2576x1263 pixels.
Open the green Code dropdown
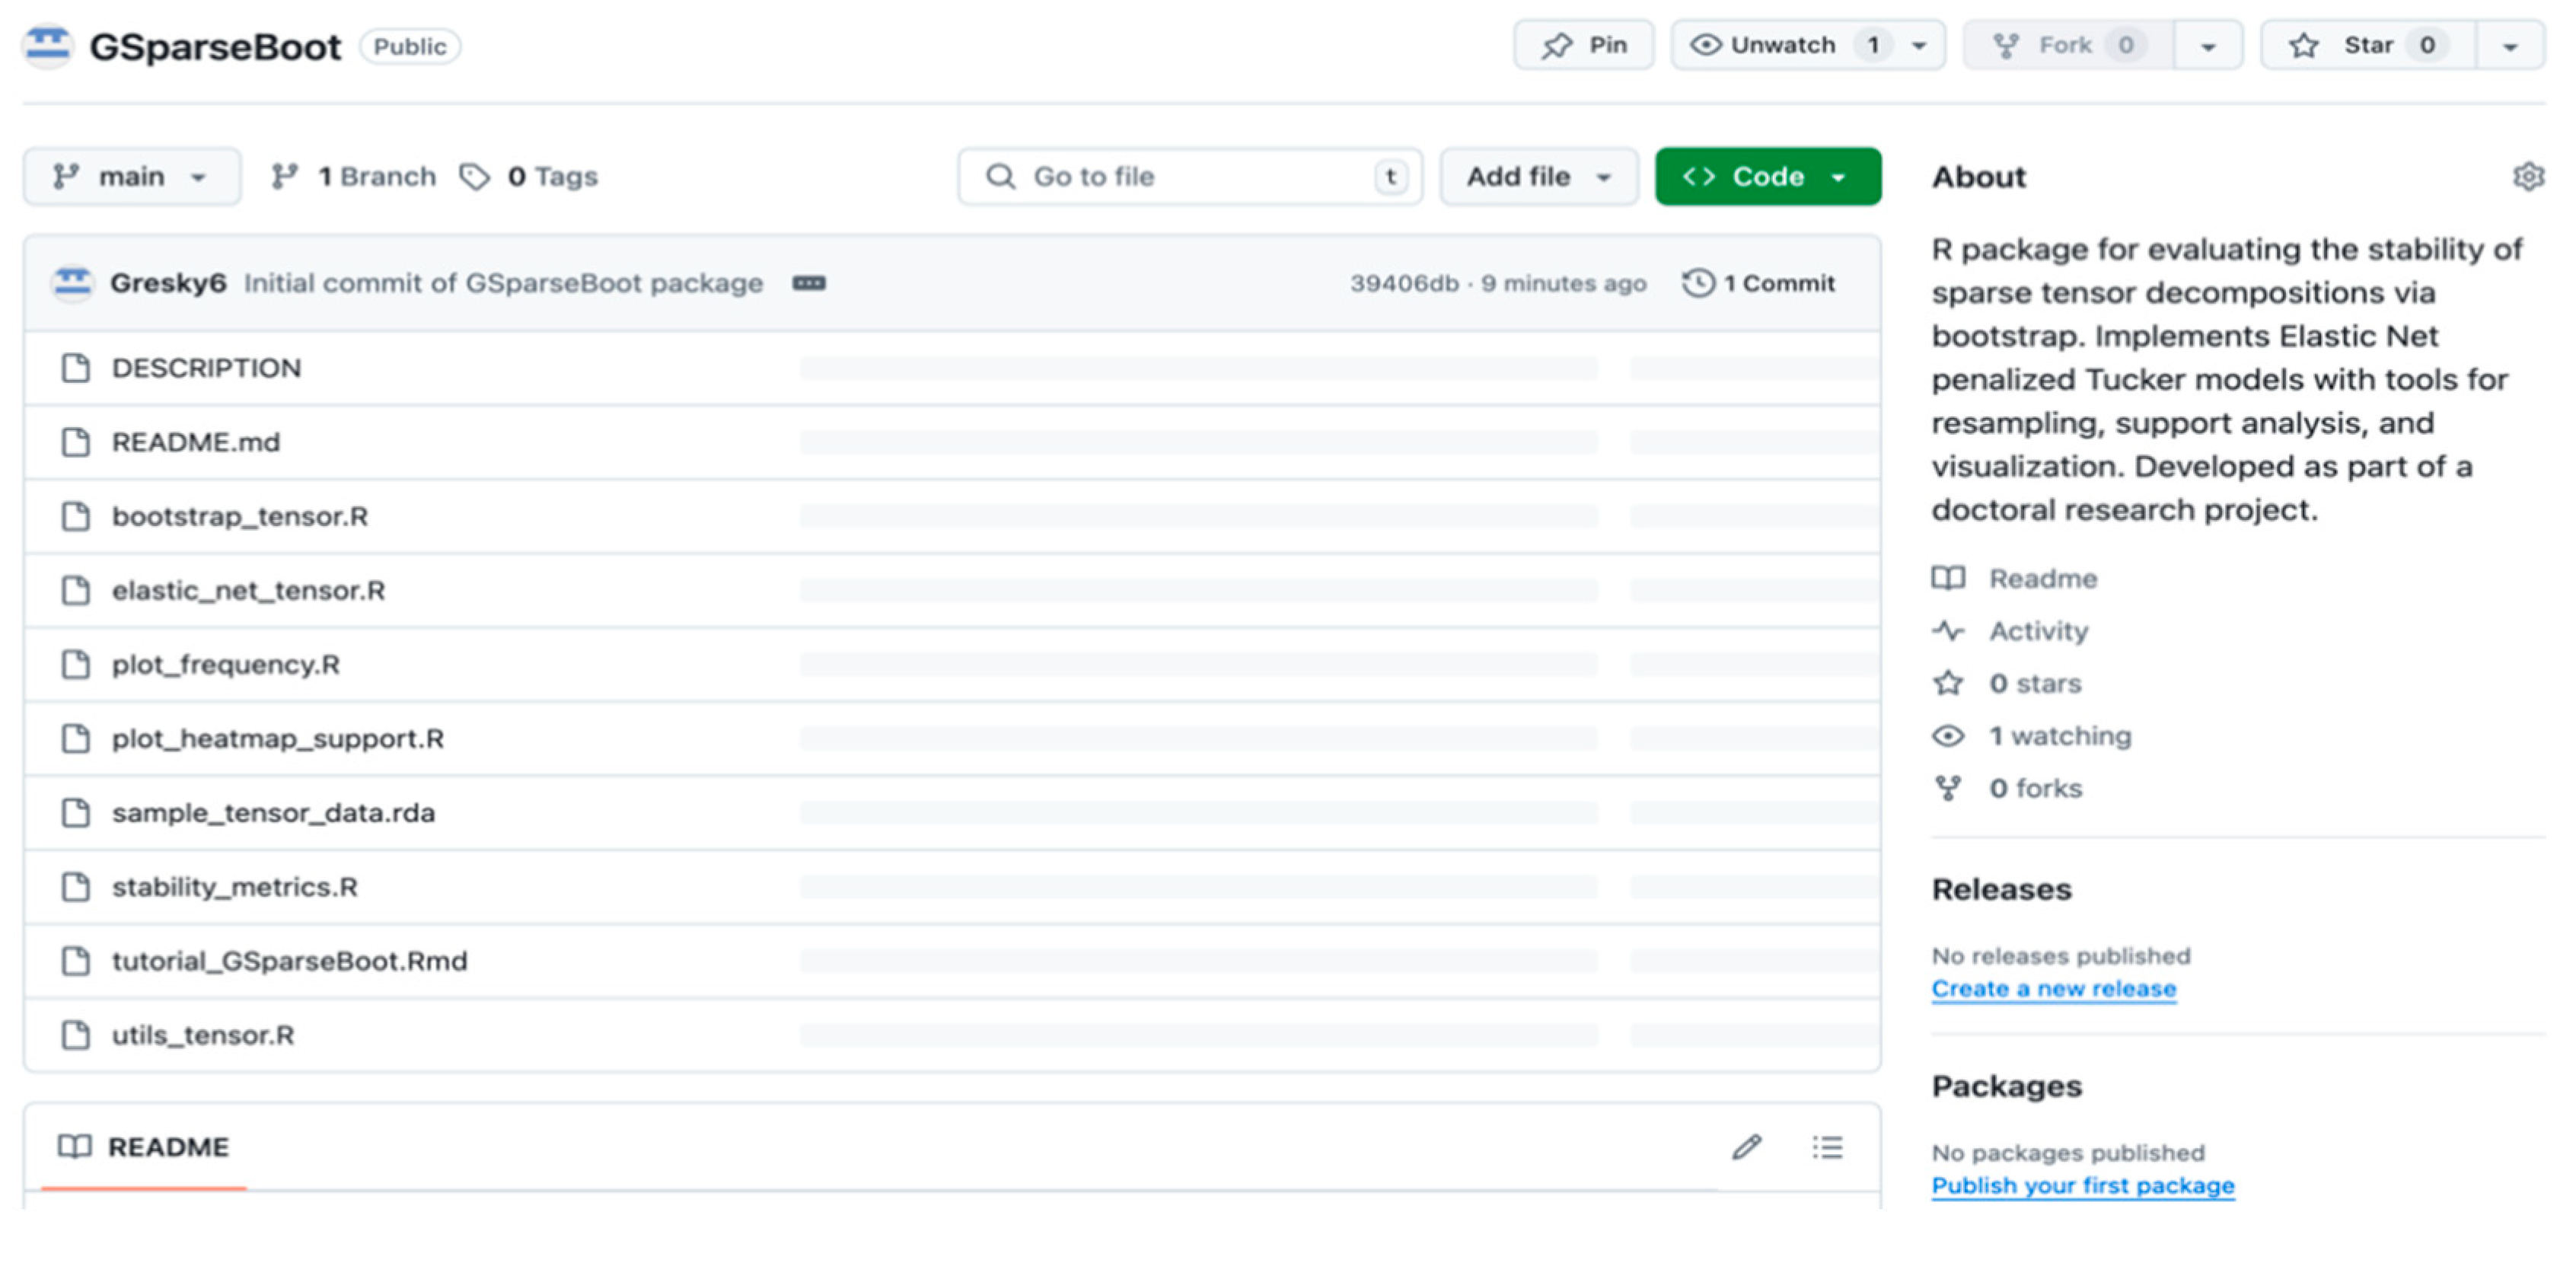coord(1767,177)
